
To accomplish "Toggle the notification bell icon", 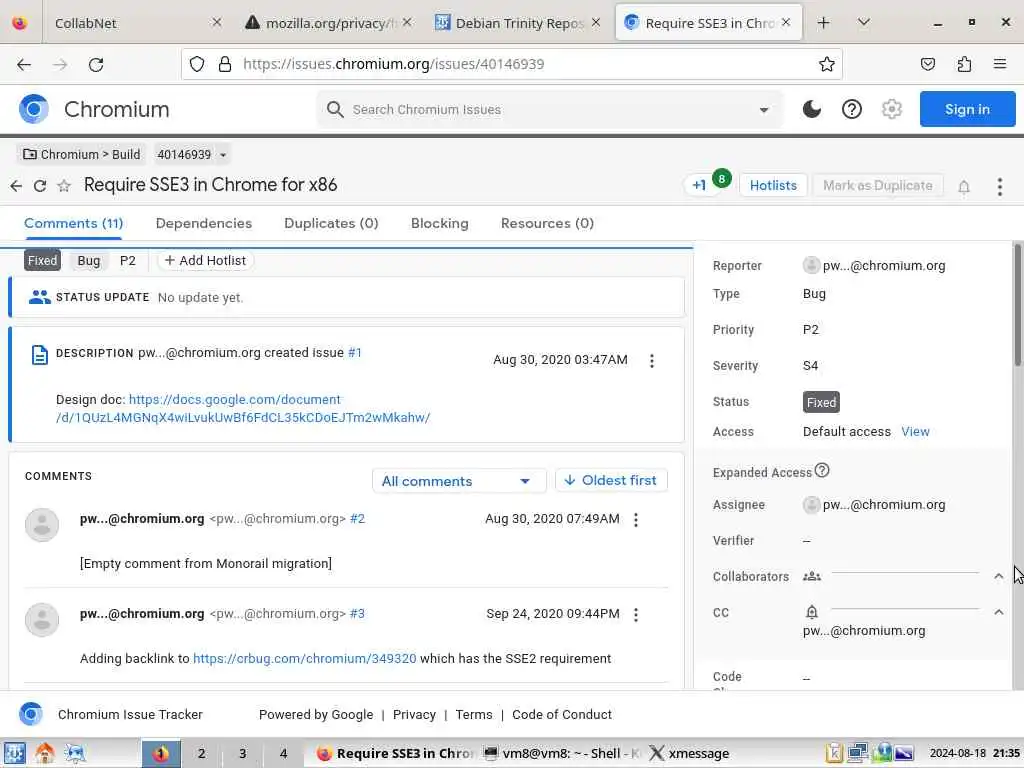I will tap(963, 187).
